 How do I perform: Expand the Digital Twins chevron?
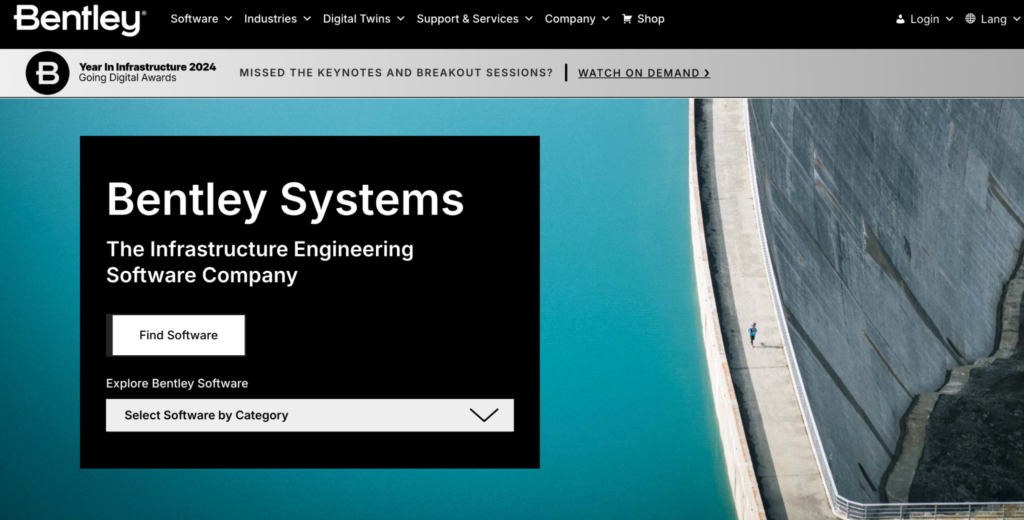coord(400,19)
